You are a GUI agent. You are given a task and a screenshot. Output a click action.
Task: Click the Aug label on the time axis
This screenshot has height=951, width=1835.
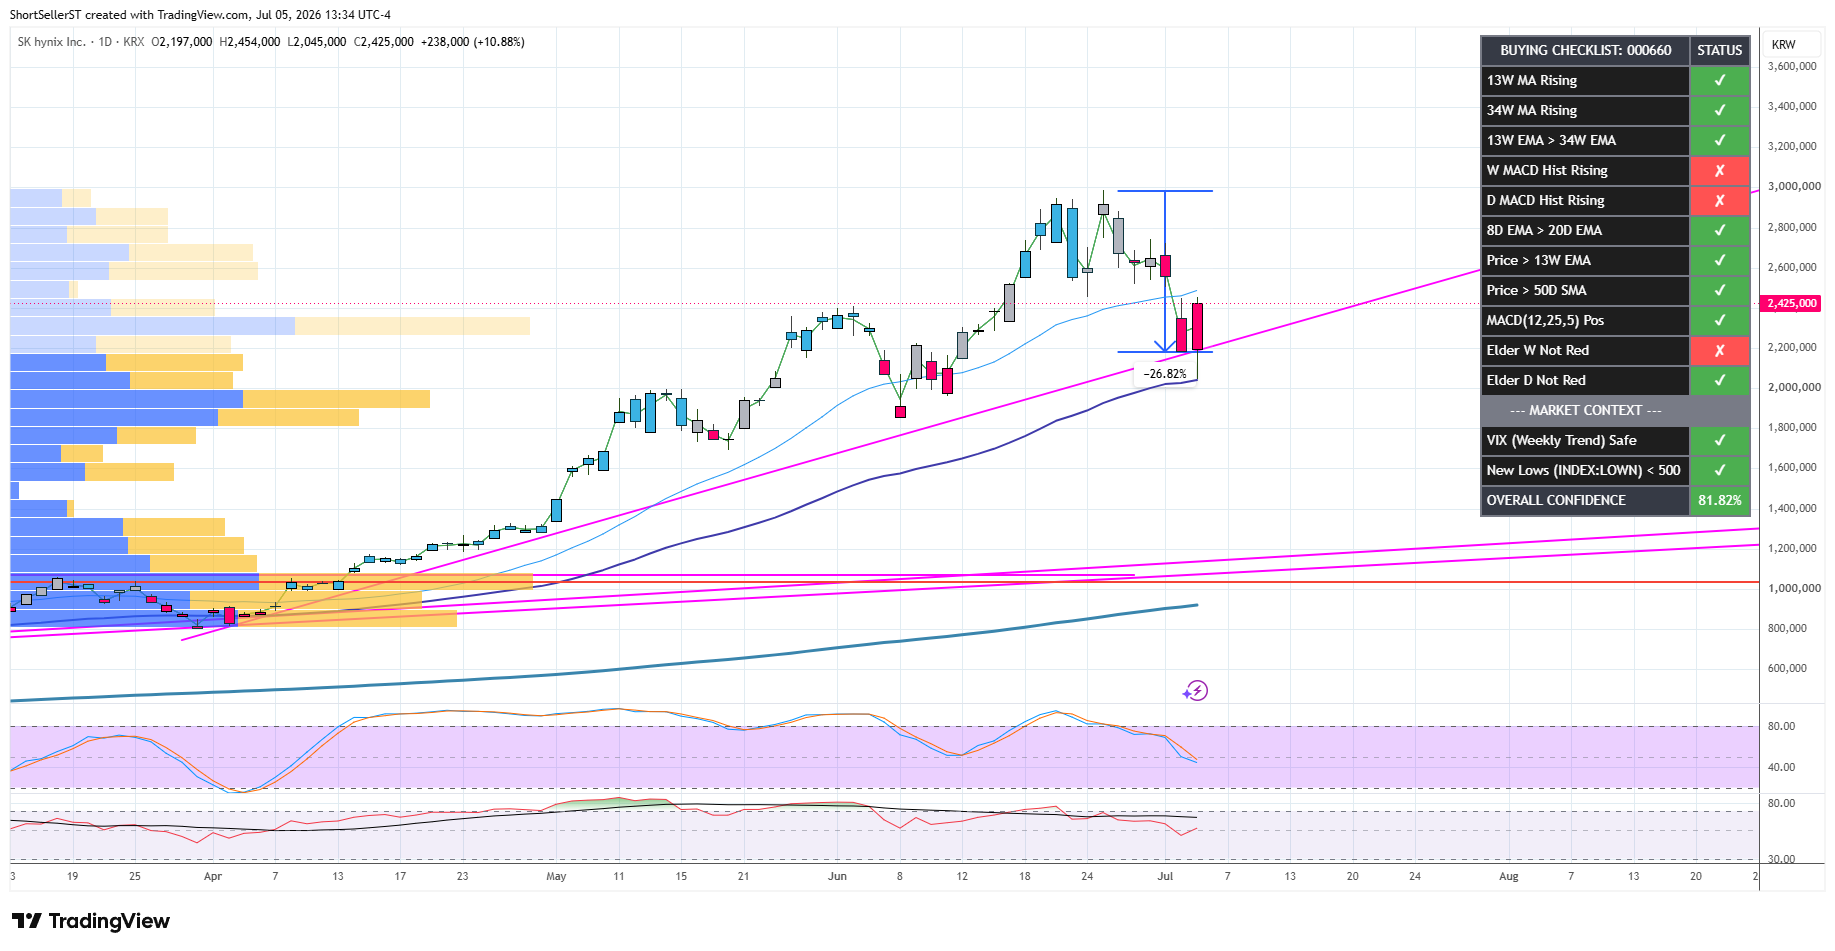(1508, 876)
